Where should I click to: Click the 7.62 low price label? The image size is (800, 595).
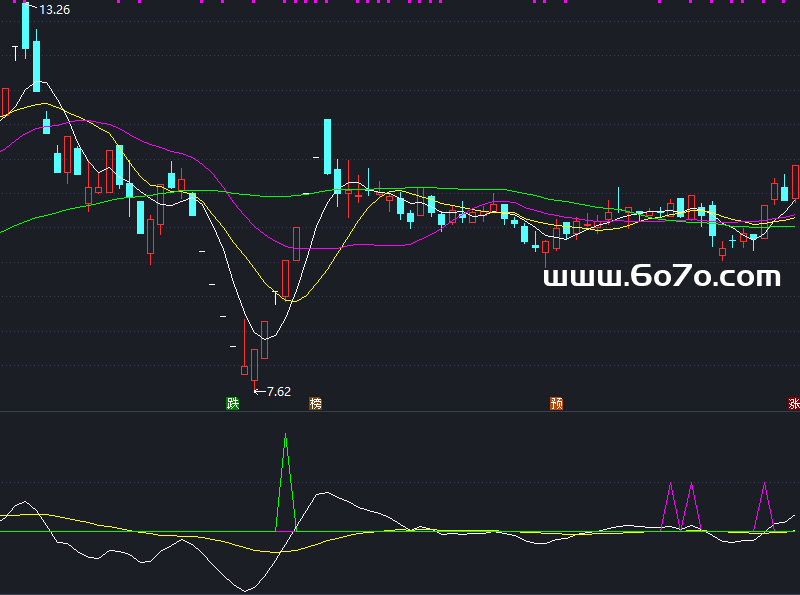278,391
